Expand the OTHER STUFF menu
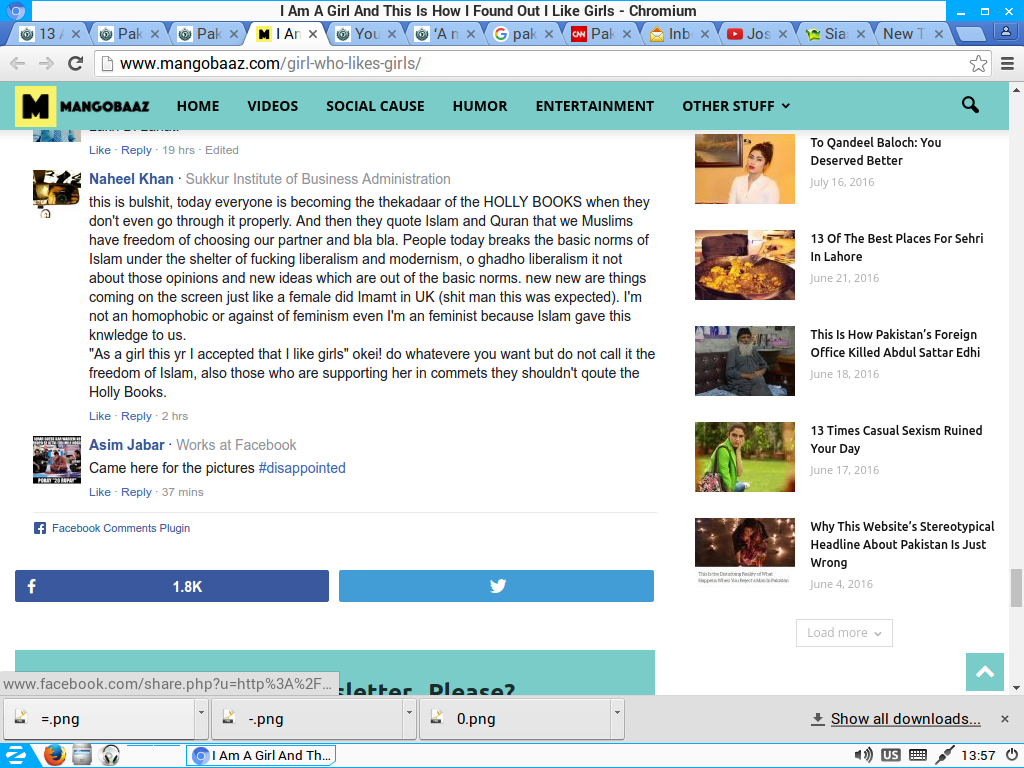Screen dimensions: 1024x768 click(736, 106)
